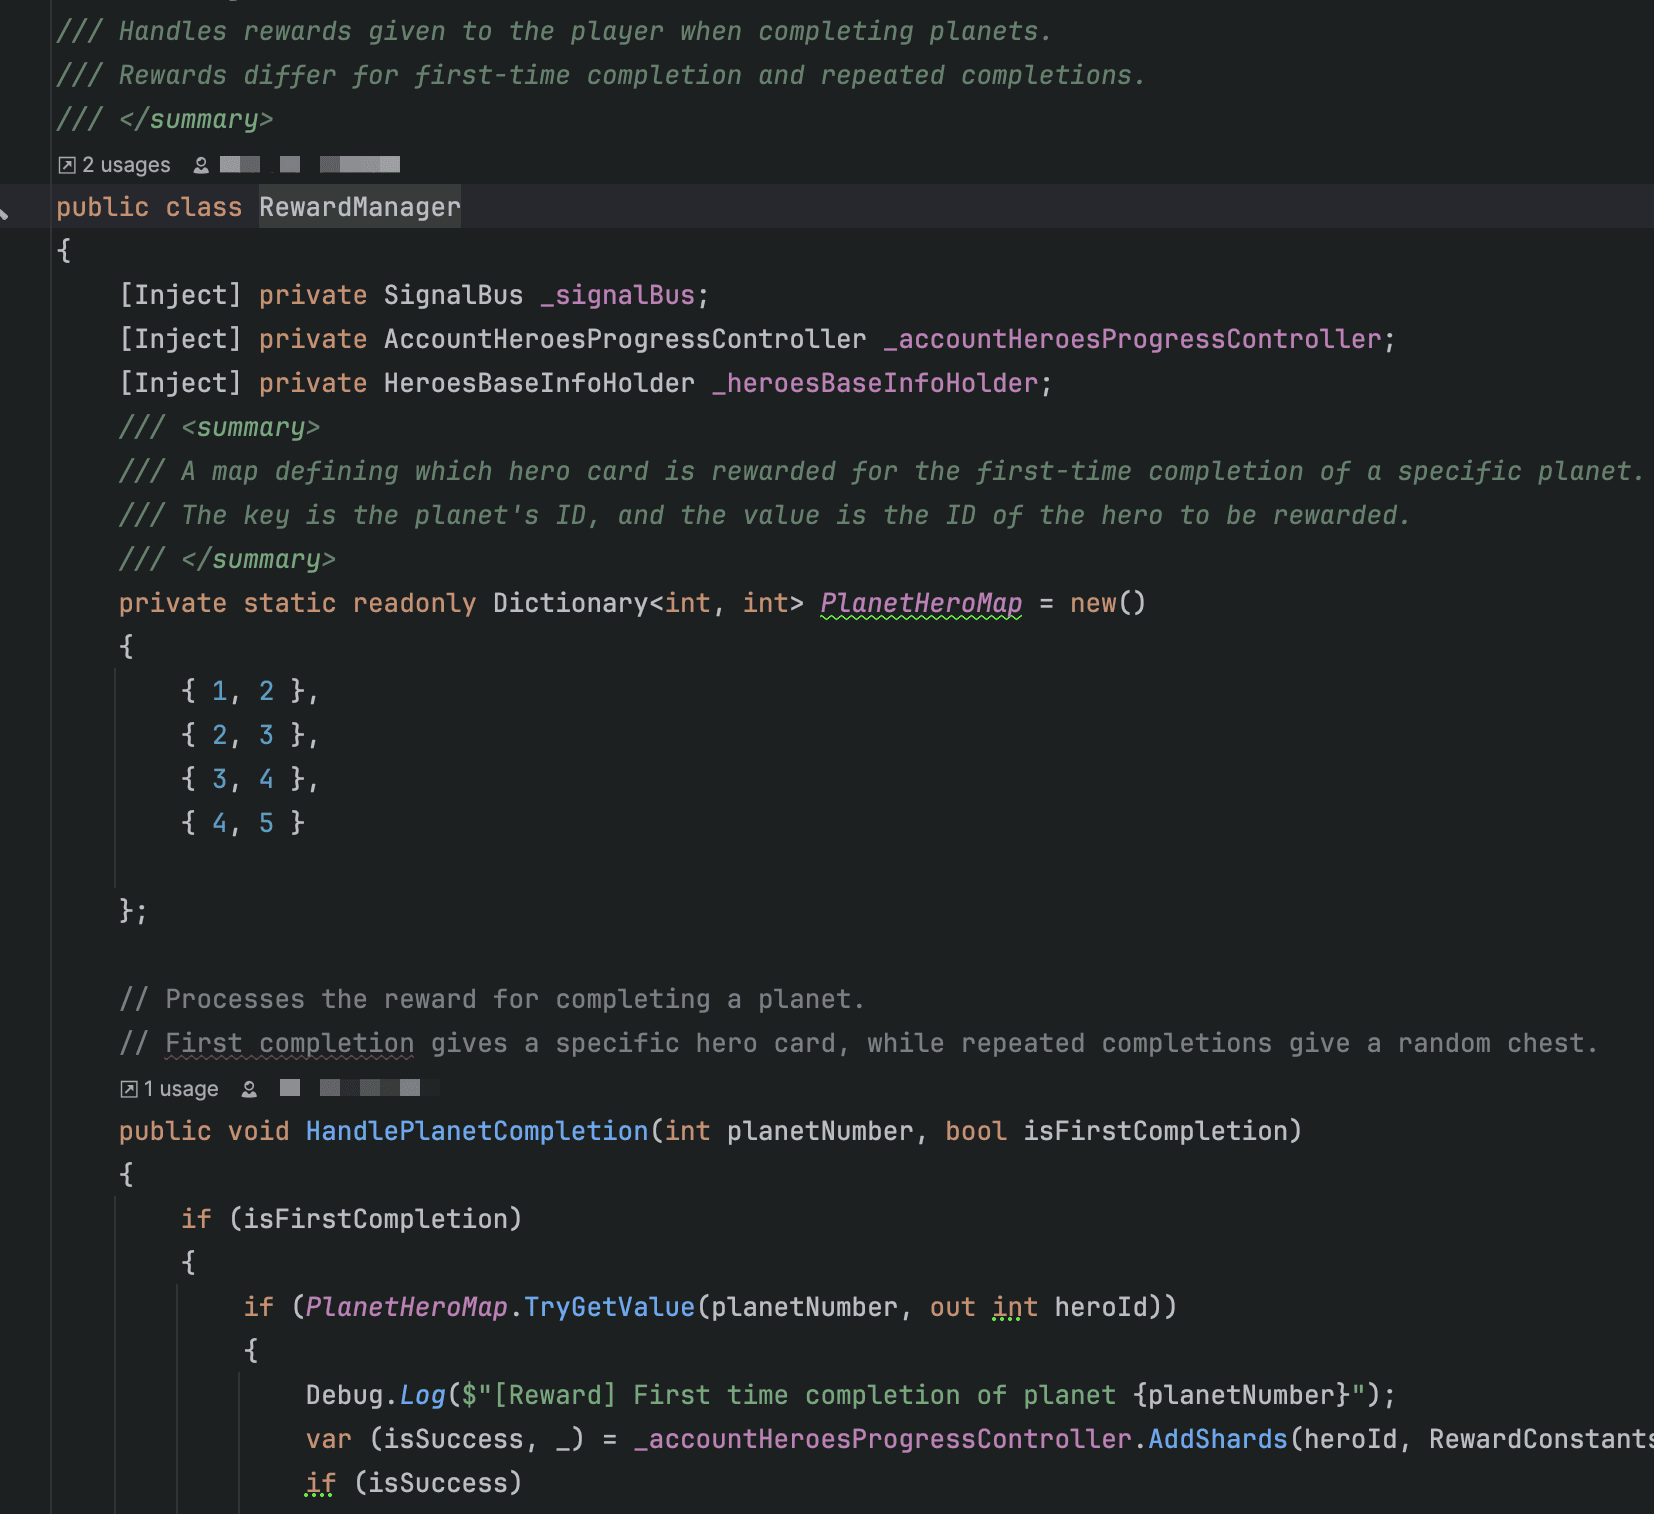
Task: Click the _accountHeroesProgressController field declaration
Action: [x=1132, y=339]
